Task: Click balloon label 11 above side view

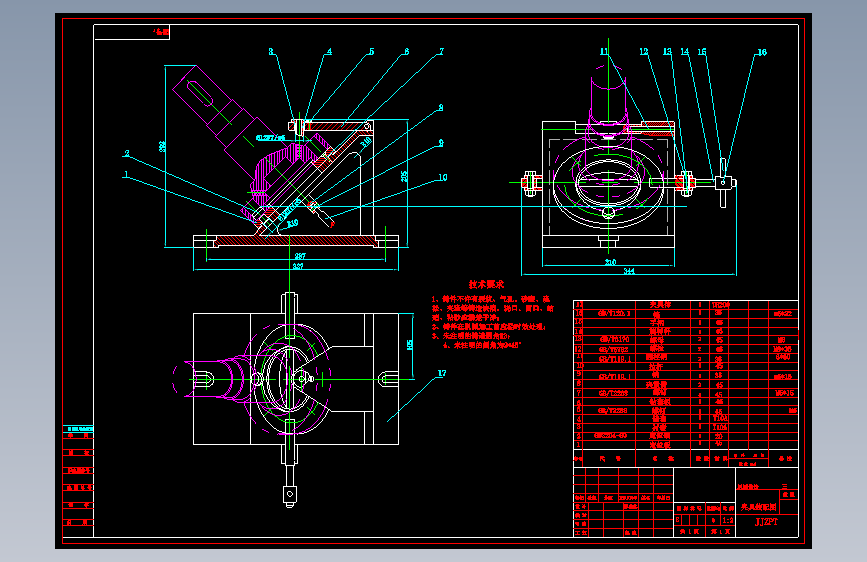Action: click(604, 51)
